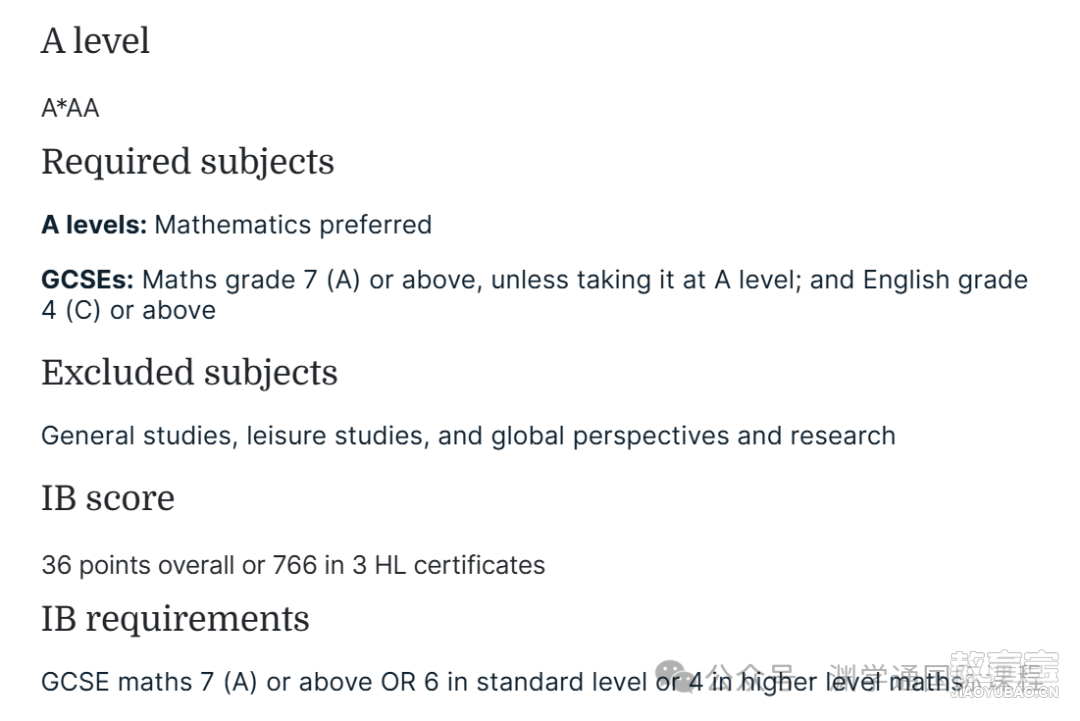The height and width of the screenshot is (721, 1080).
Task: Click the 766 in 3 HL certificates text
Action: [x=408, y=565]
